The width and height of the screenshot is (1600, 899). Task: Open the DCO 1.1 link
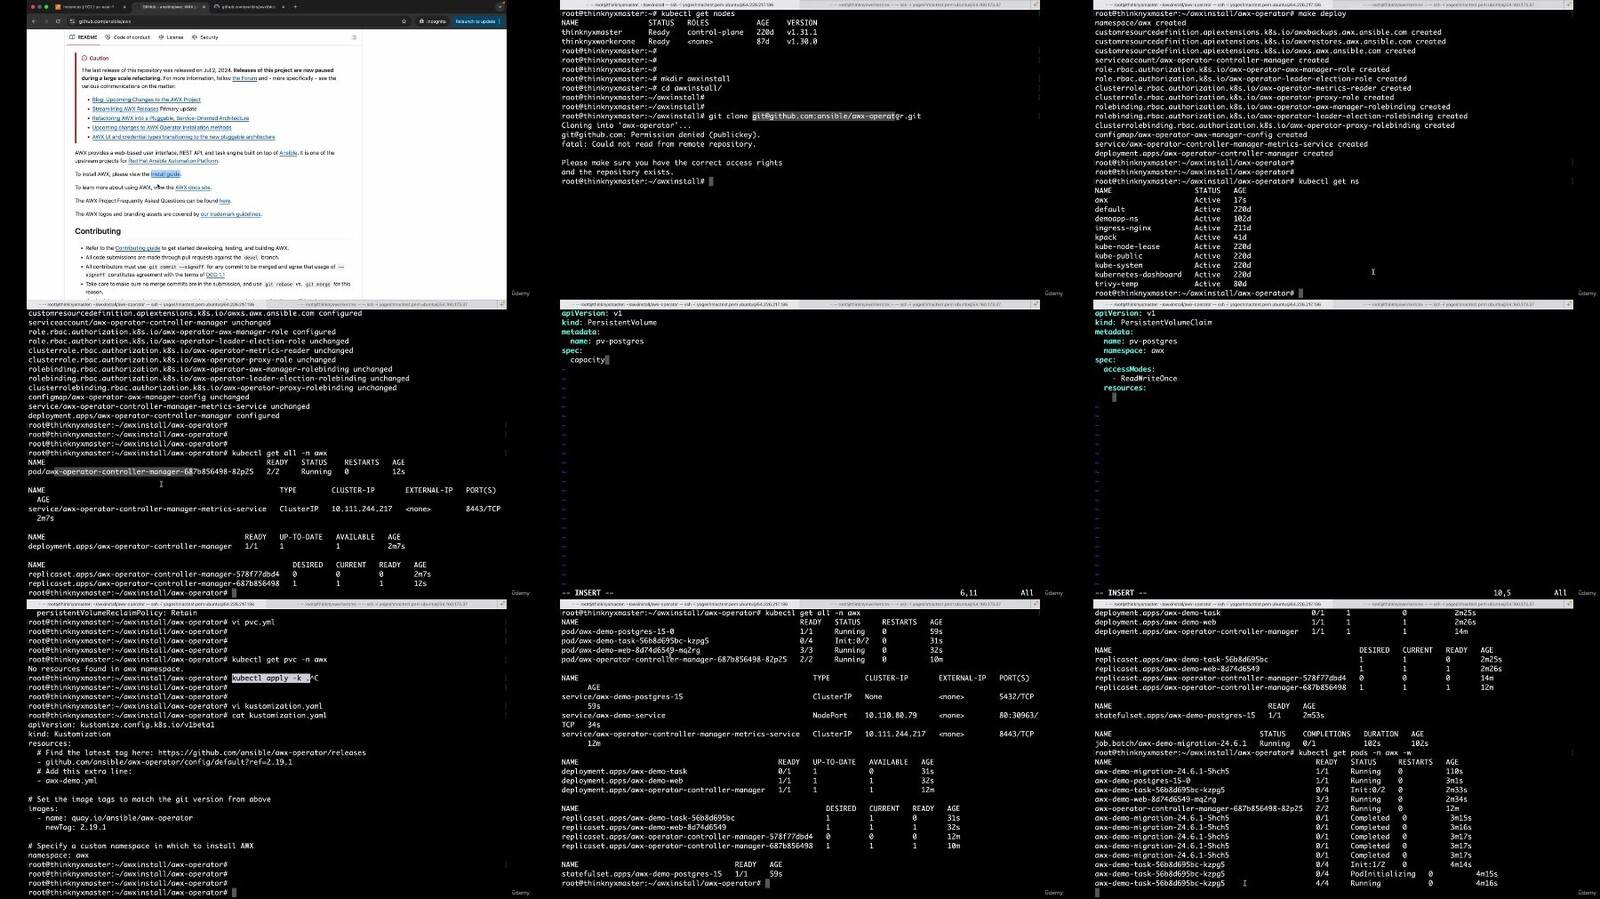[215, 274]
